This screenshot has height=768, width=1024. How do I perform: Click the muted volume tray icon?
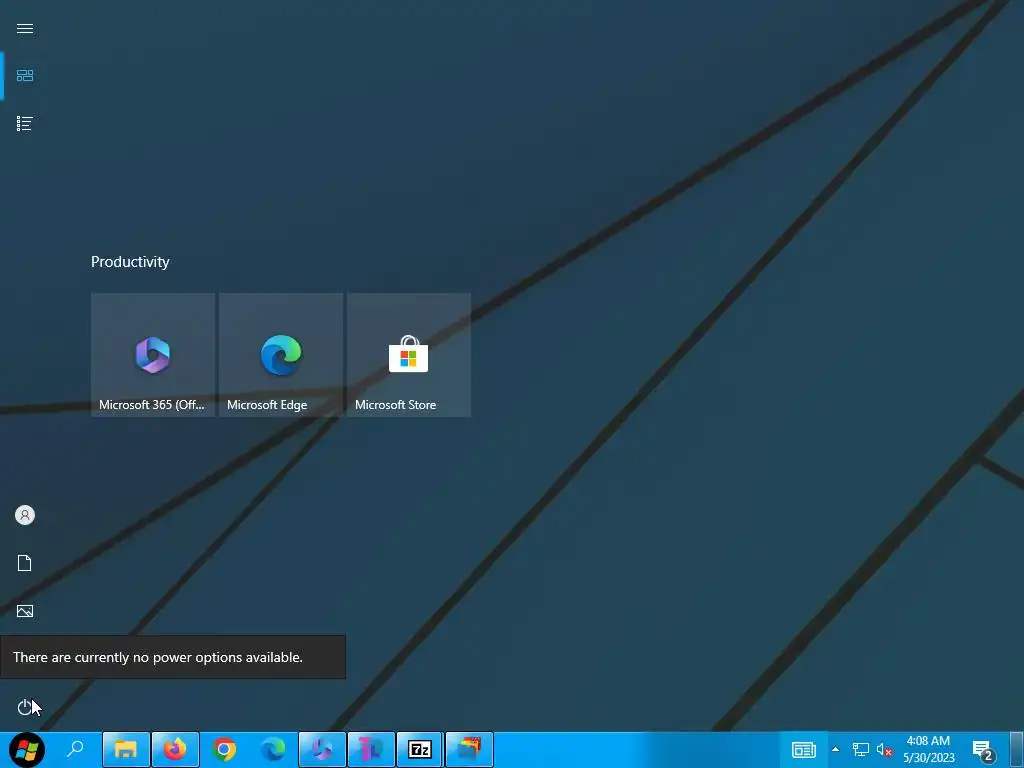click(884, 750)
